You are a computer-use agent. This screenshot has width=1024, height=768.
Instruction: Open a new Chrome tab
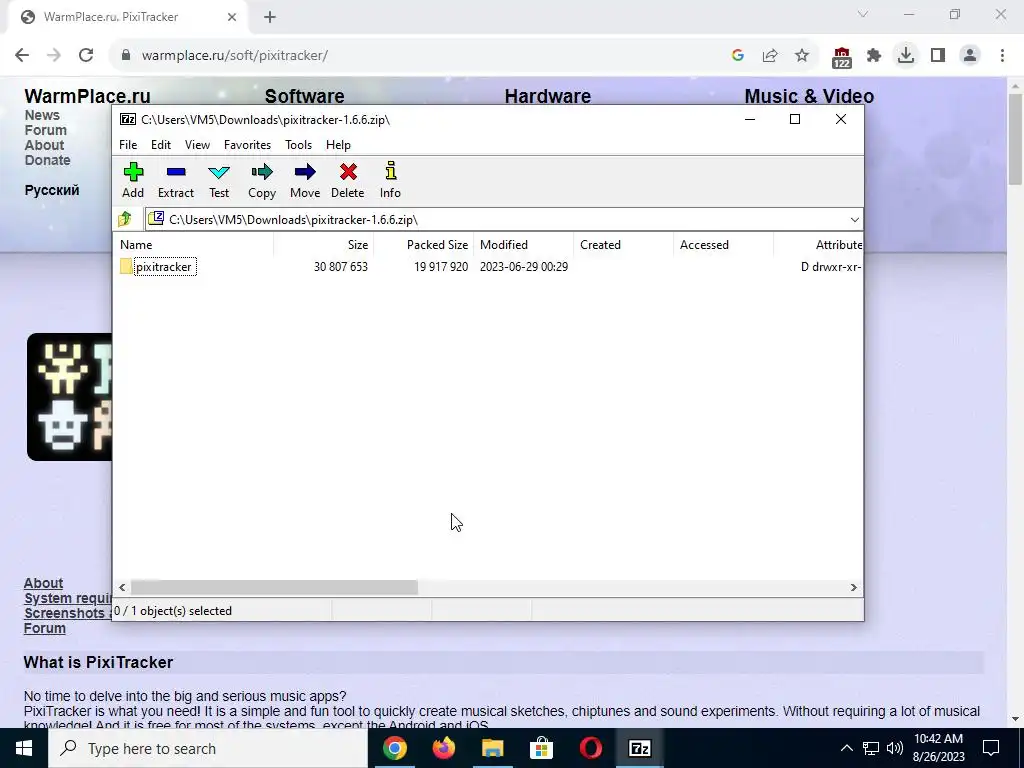tap(270, 17)
